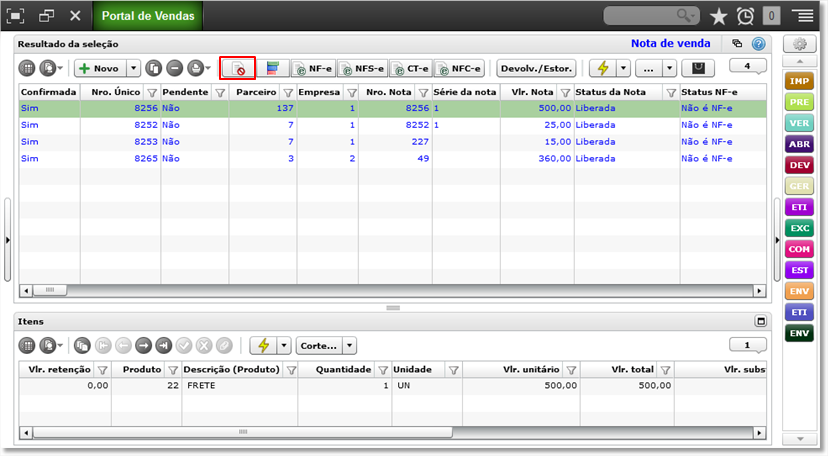Image resolution: width=828 pixels, height=456 pixels.
Task: Click the red DEV side button
Action: point(799,165)
